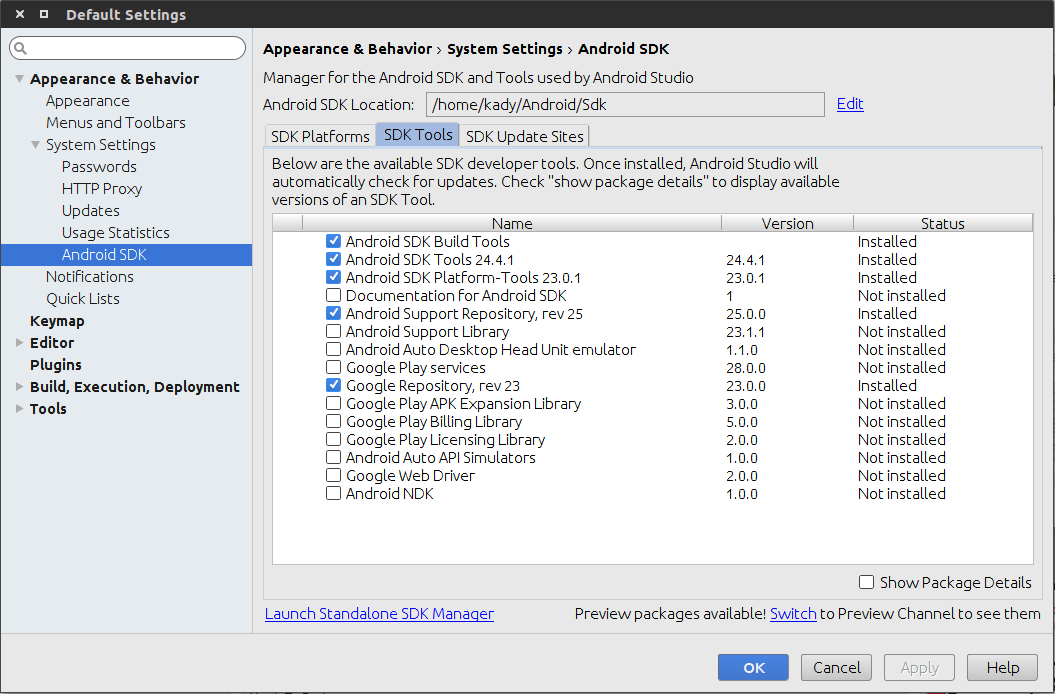Collapse System Settings tree node
Viewport: 1055px width, 694px height.
[36, 145]
